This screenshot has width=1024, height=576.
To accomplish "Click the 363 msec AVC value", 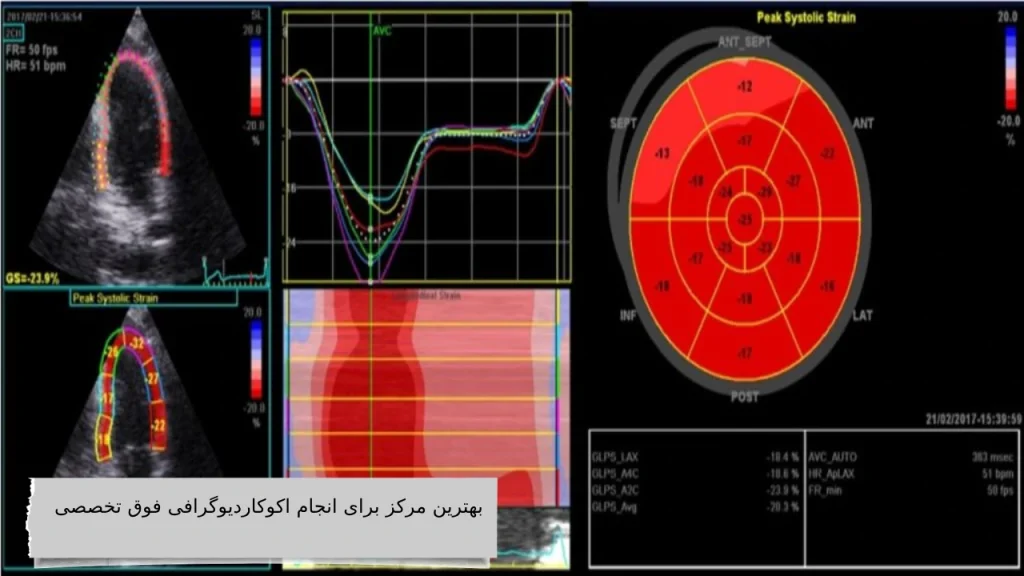I will [x=993, y=457].
